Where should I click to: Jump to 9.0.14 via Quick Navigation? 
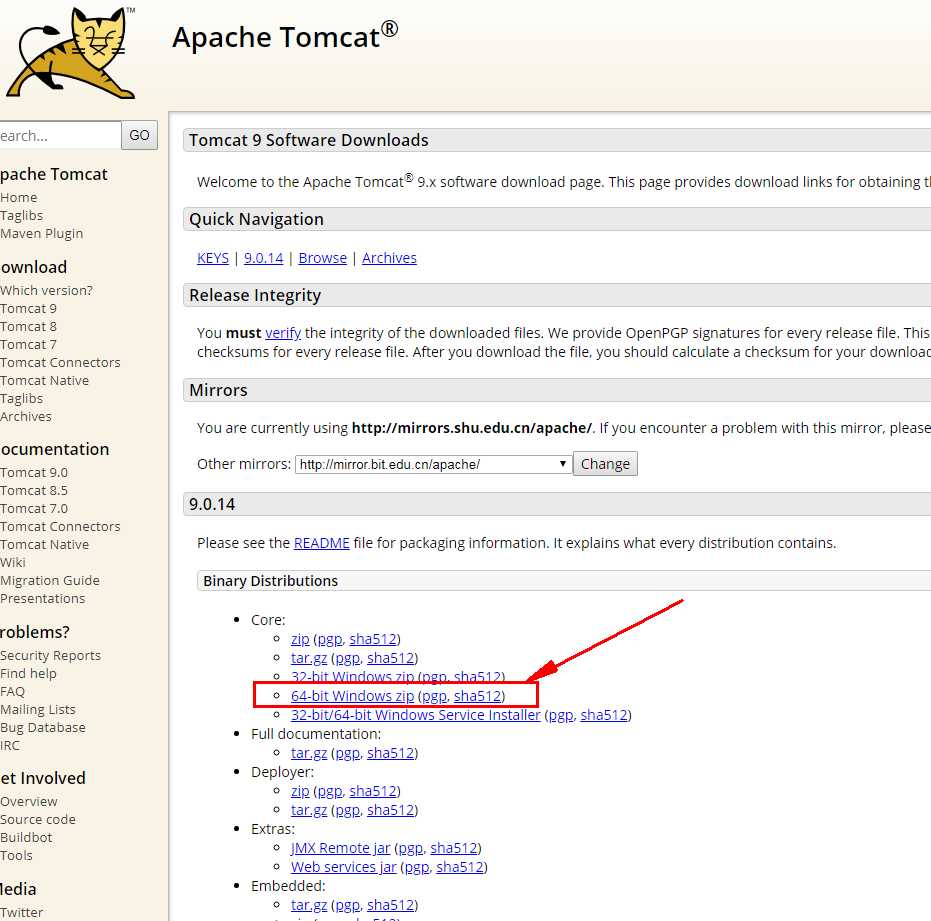[x=264, y=258]
